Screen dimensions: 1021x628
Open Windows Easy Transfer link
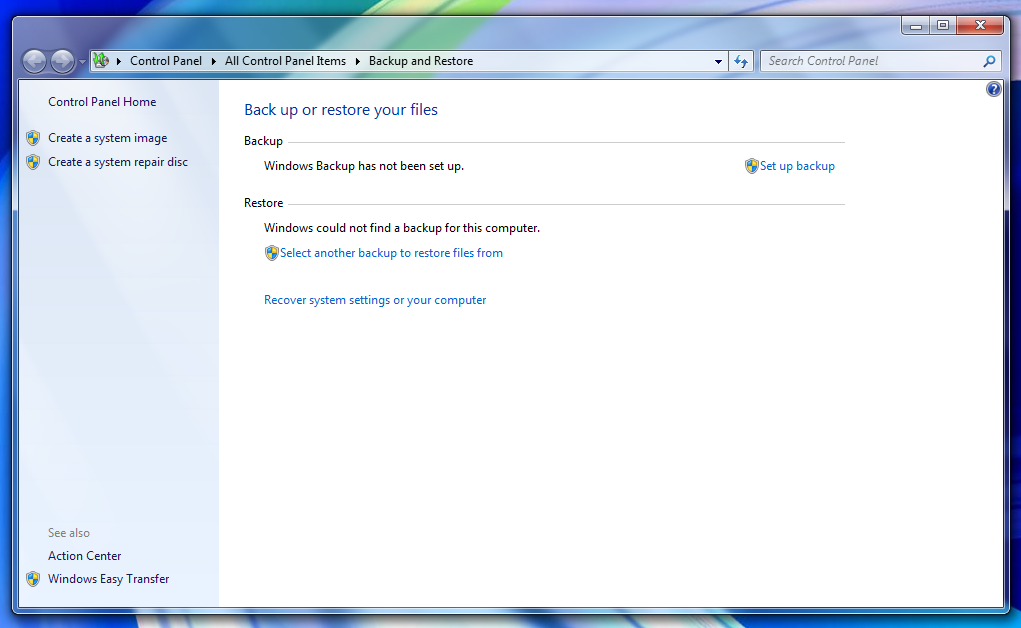tap(109, 579)
